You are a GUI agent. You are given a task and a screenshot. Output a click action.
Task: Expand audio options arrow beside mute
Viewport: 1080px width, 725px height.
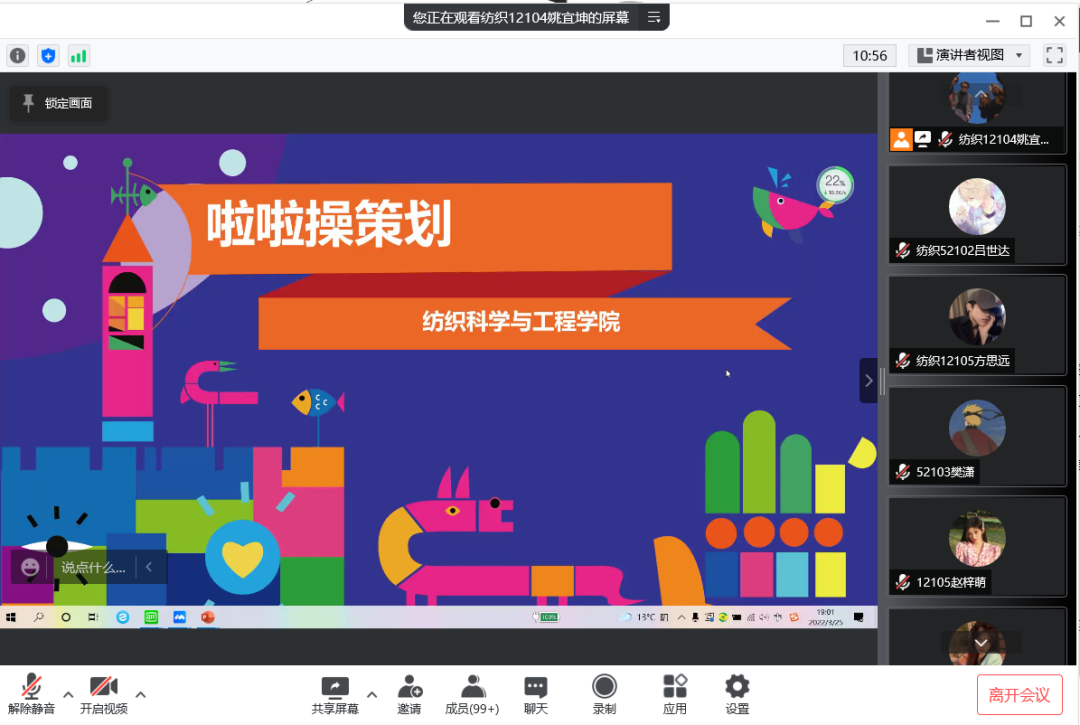pos(68,694)
